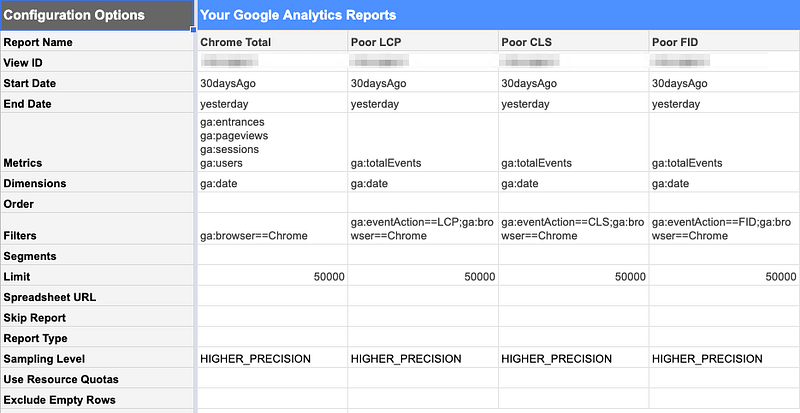Select Poor LCP filters cell with eventAction==LCP
This screenshot has height=413, width=800.
pyautogui.click(x=422, y=229)
